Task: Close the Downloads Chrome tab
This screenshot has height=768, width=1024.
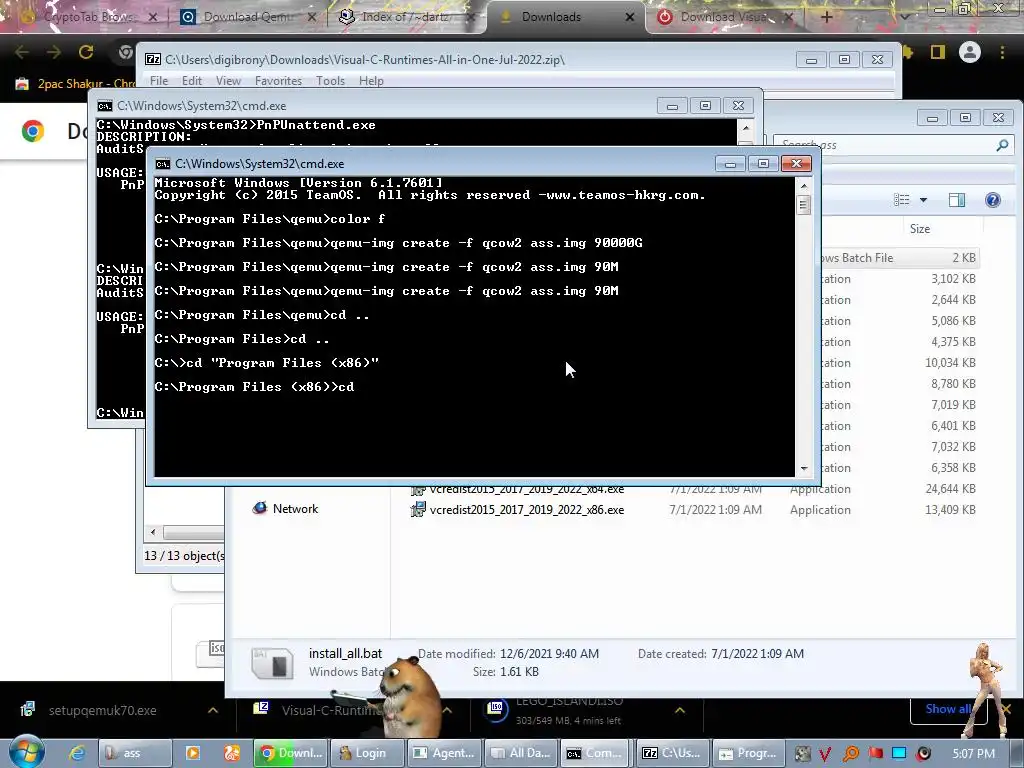Action: (630, 17)
